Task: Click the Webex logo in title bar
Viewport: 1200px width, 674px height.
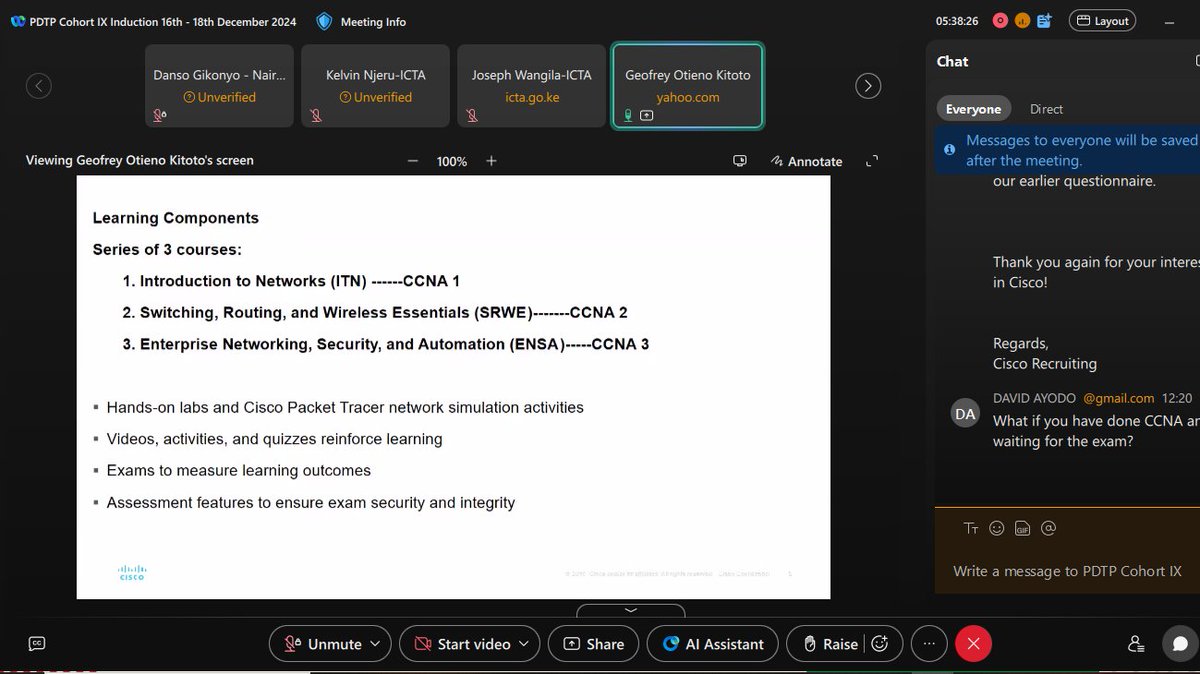Action: (18, 20)
